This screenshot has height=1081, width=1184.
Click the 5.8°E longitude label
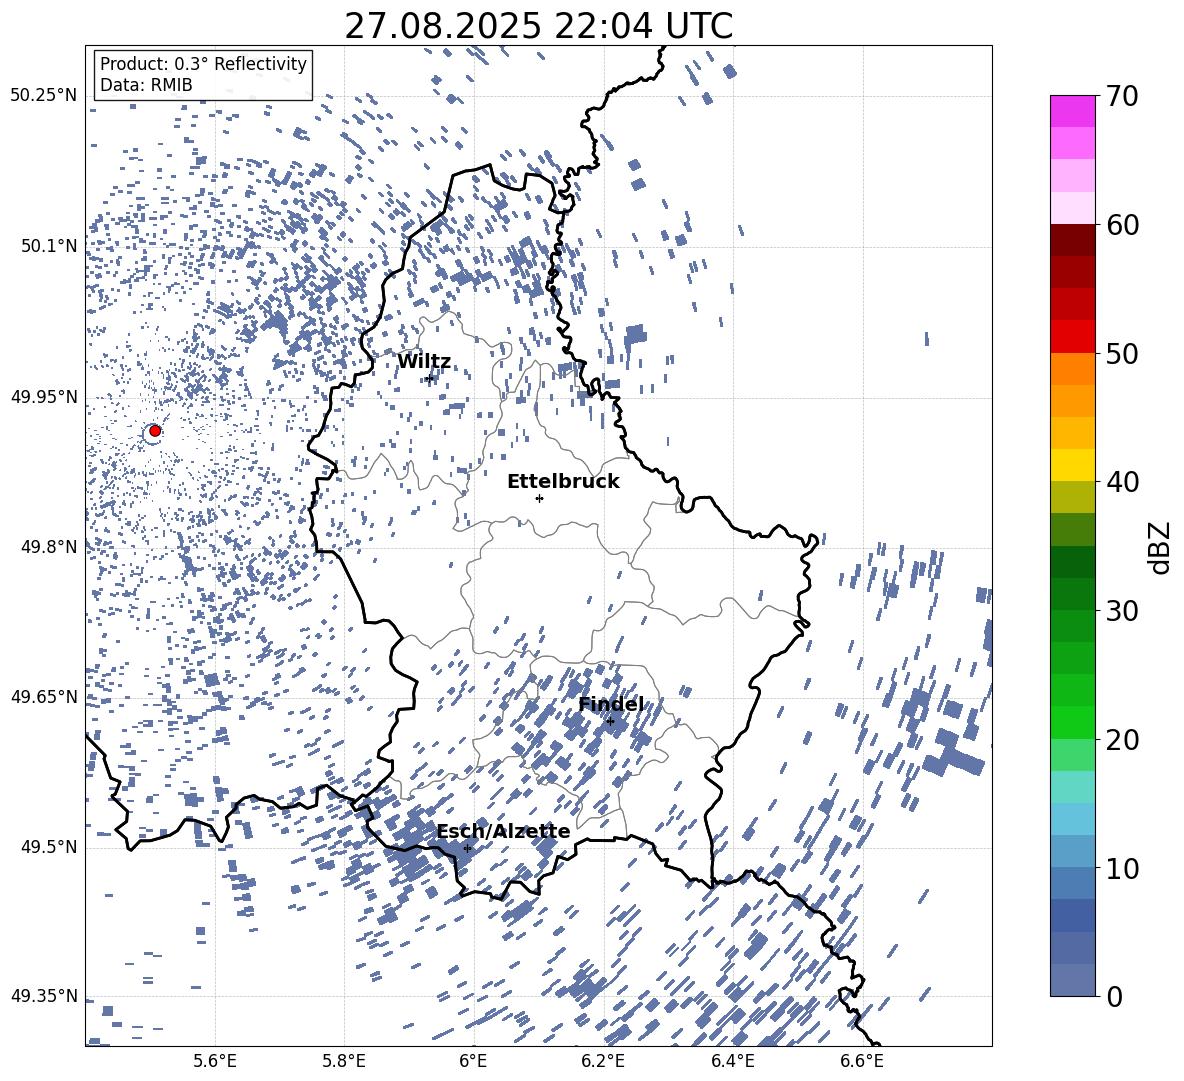[344, 1061]
